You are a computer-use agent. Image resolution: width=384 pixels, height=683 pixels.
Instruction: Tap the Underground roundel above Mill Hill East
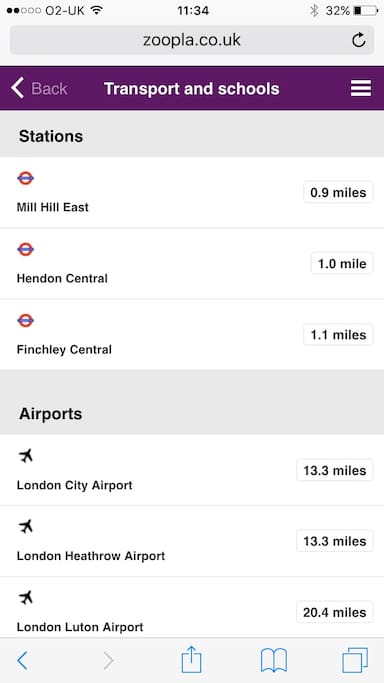[x=26, y=178]
